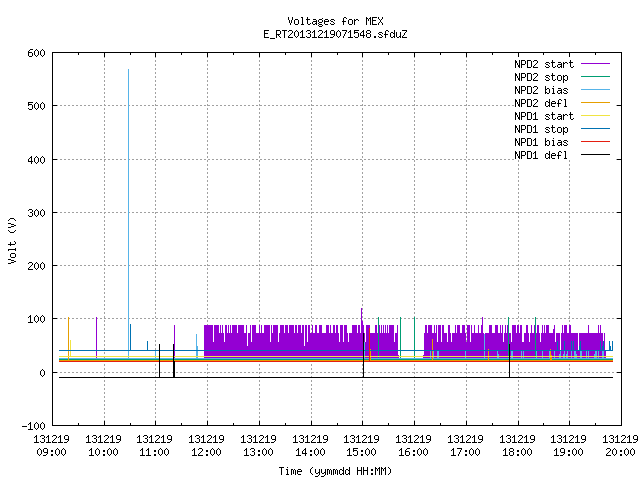Click the green NPD2 stop legend line
Image resolution: width=640 pixels, height=480 pixels.
click(x=596, y=77)
